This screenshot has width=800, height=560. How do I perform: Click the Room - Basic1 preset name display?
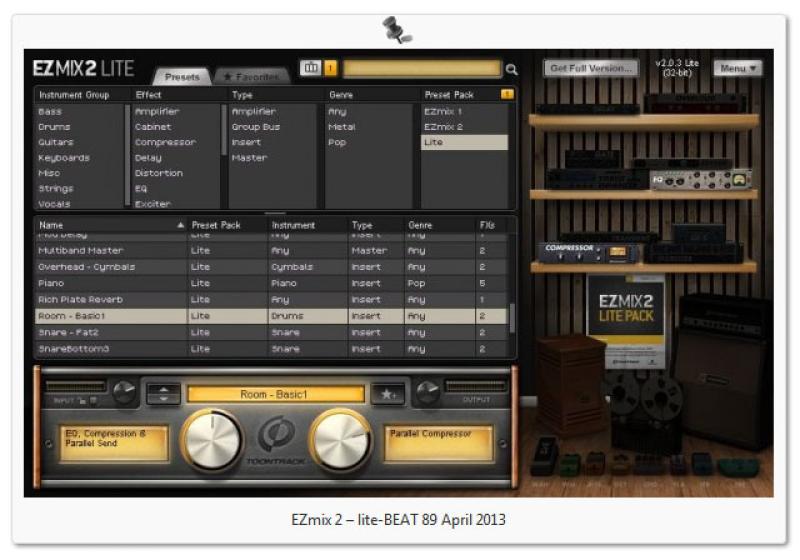(x=276, y=394)
